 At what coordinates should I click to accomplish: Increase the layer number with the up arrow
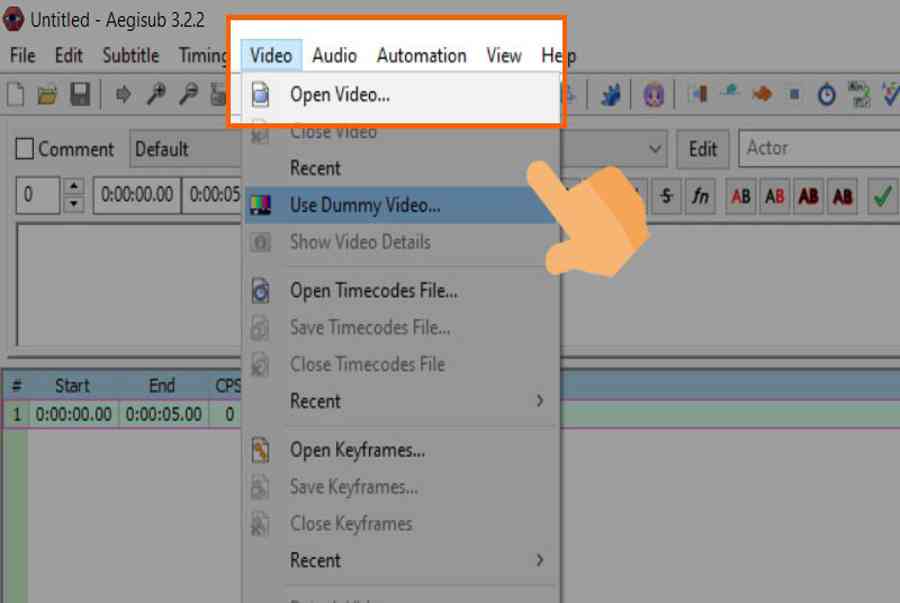pos(73,186)
